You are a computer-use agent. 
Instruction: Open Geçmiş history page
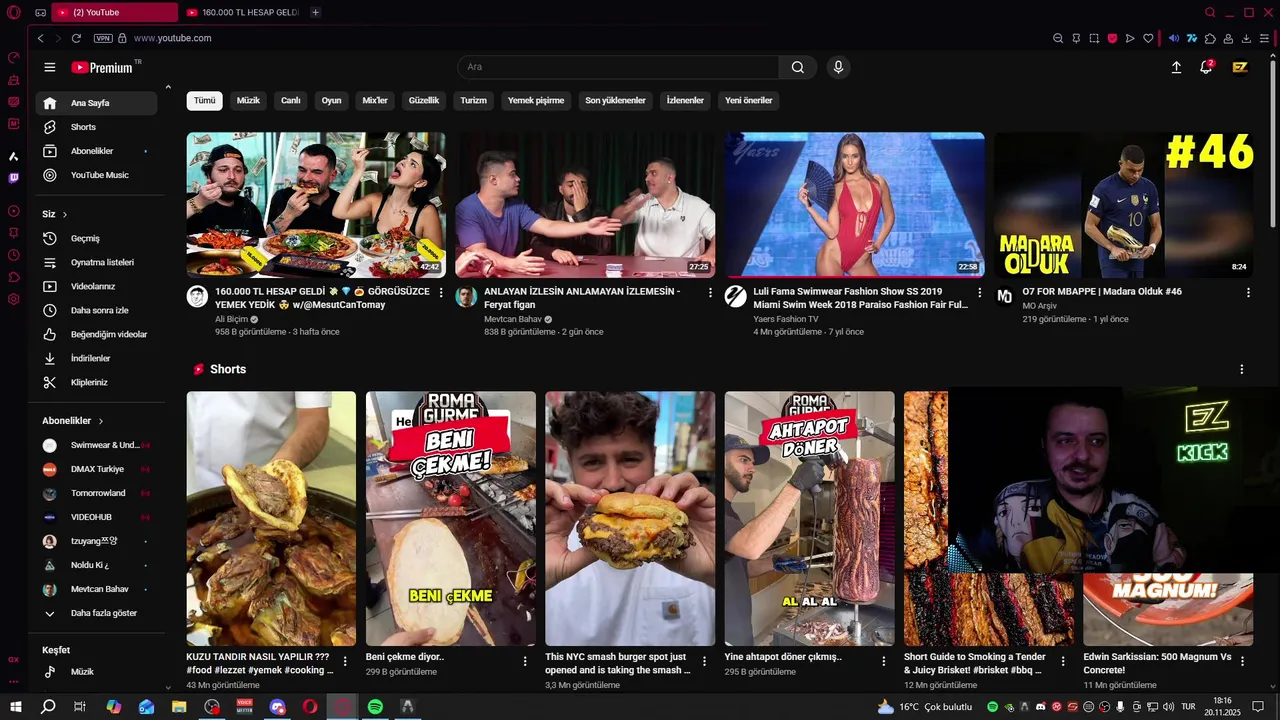tap(96, 238)
